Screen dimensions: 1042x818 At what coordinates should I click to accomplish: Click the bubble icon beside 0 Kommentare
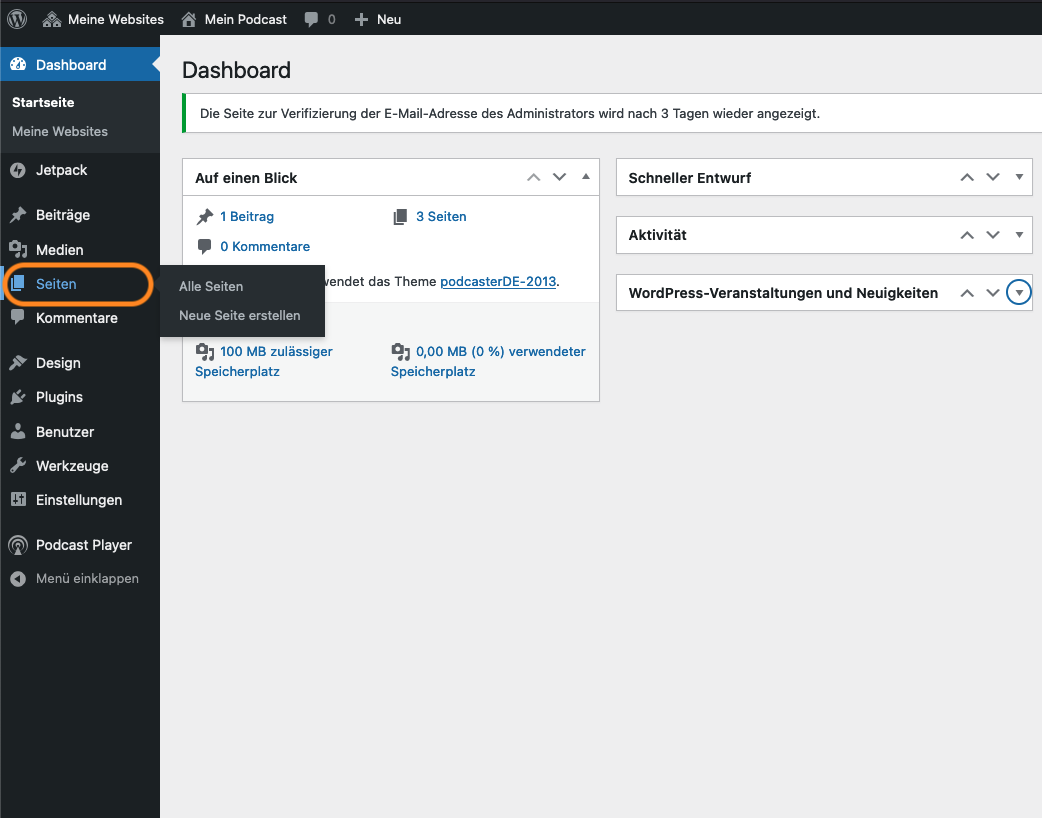[205, 247]
